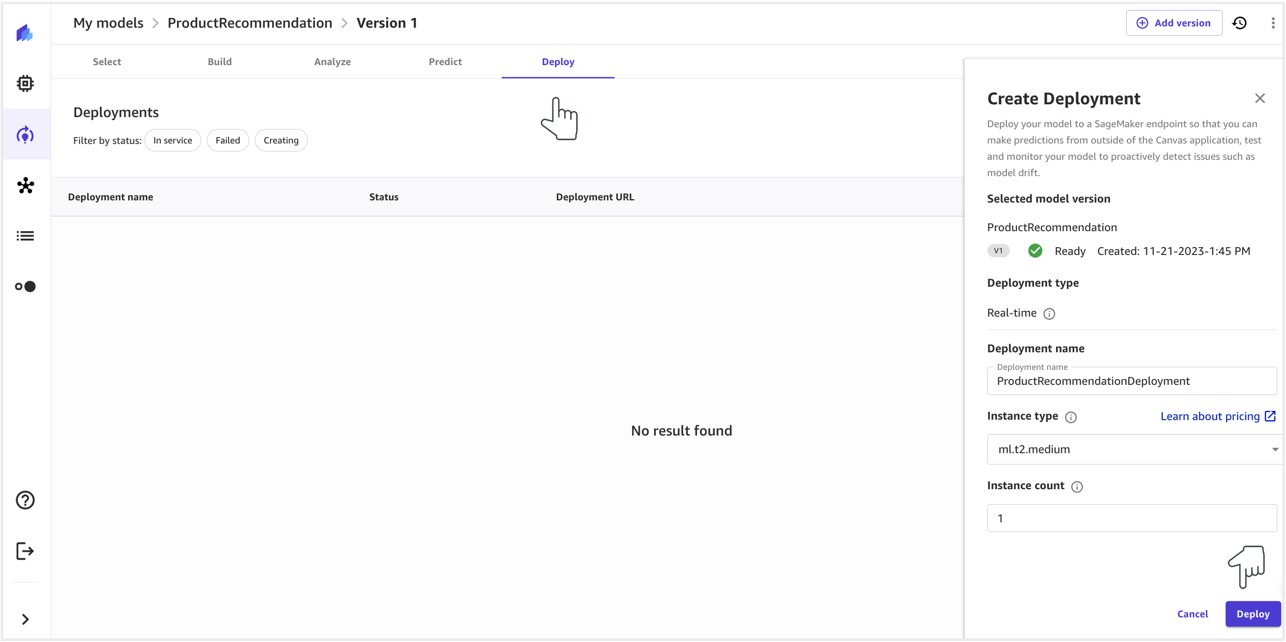Image resolution: width=1286 pixels, height=642 pixels.
Task: Click the V1 version badge
Action: pos(998,251)
